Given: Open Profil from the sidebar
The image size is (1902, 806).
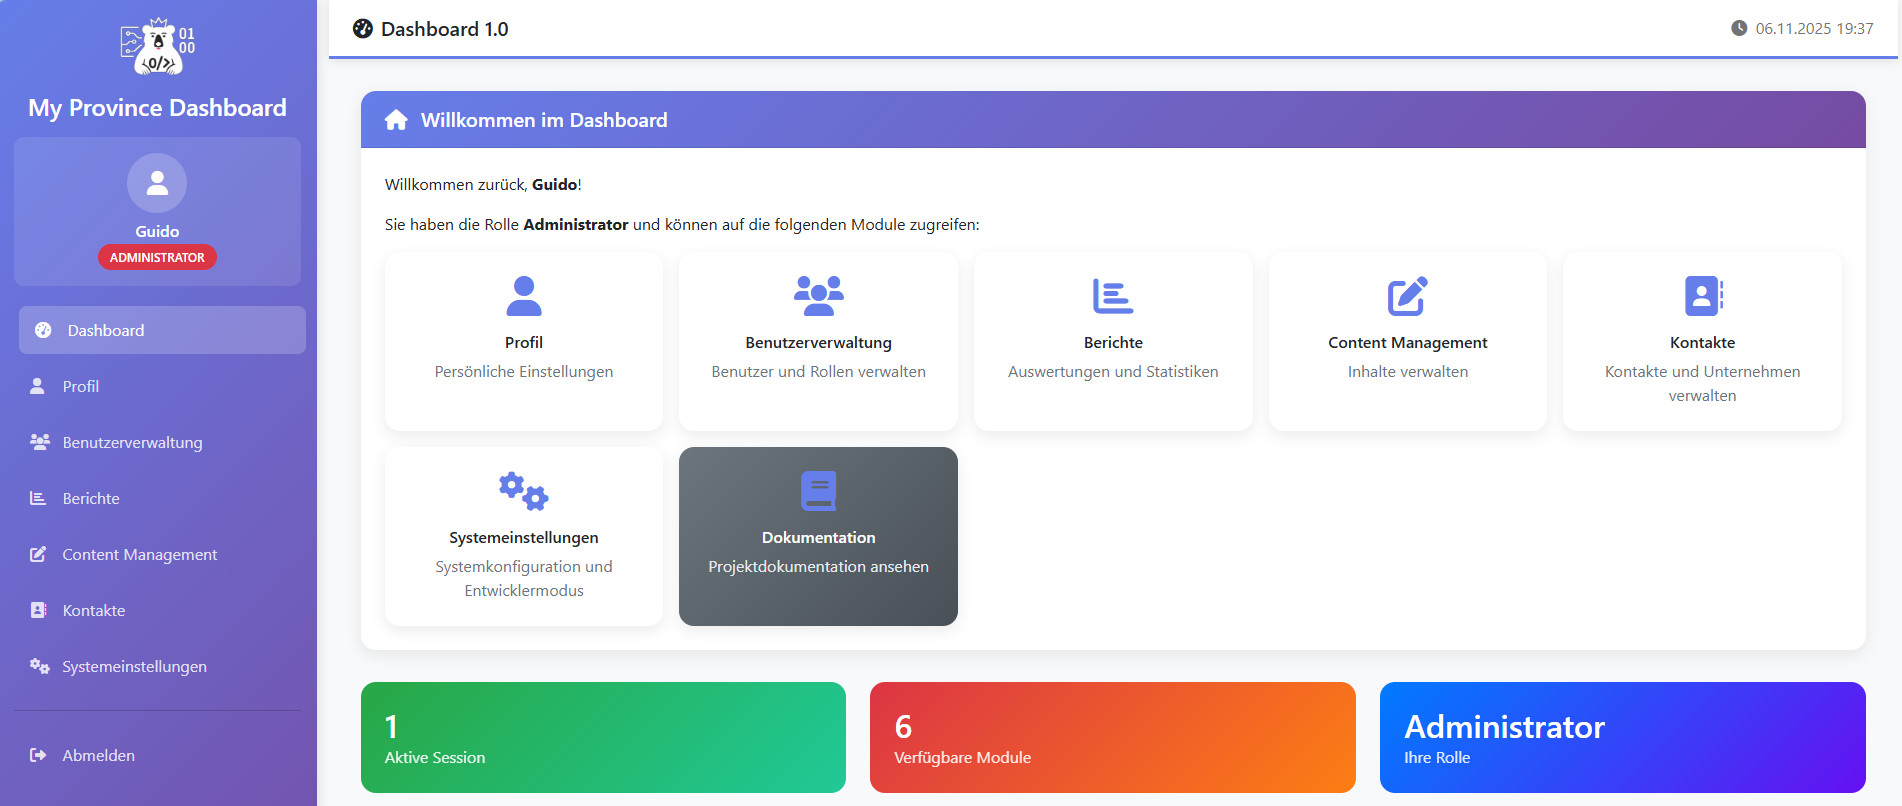Looking at the screenshot, I should tap(81, 386).
